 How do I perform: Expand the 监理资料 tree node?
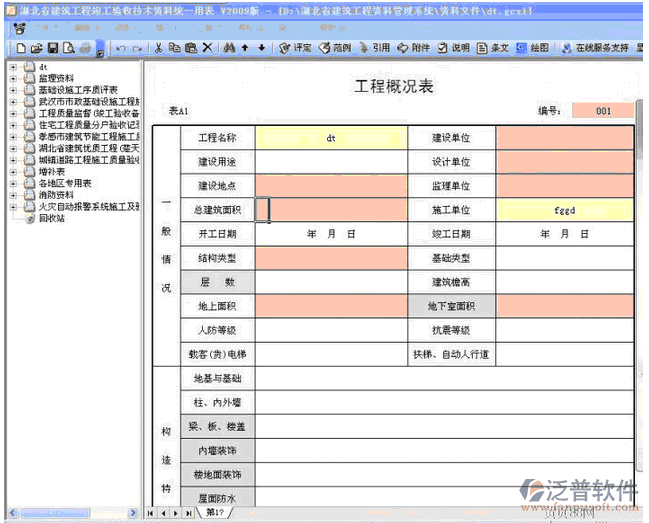[x=12, y=78]
